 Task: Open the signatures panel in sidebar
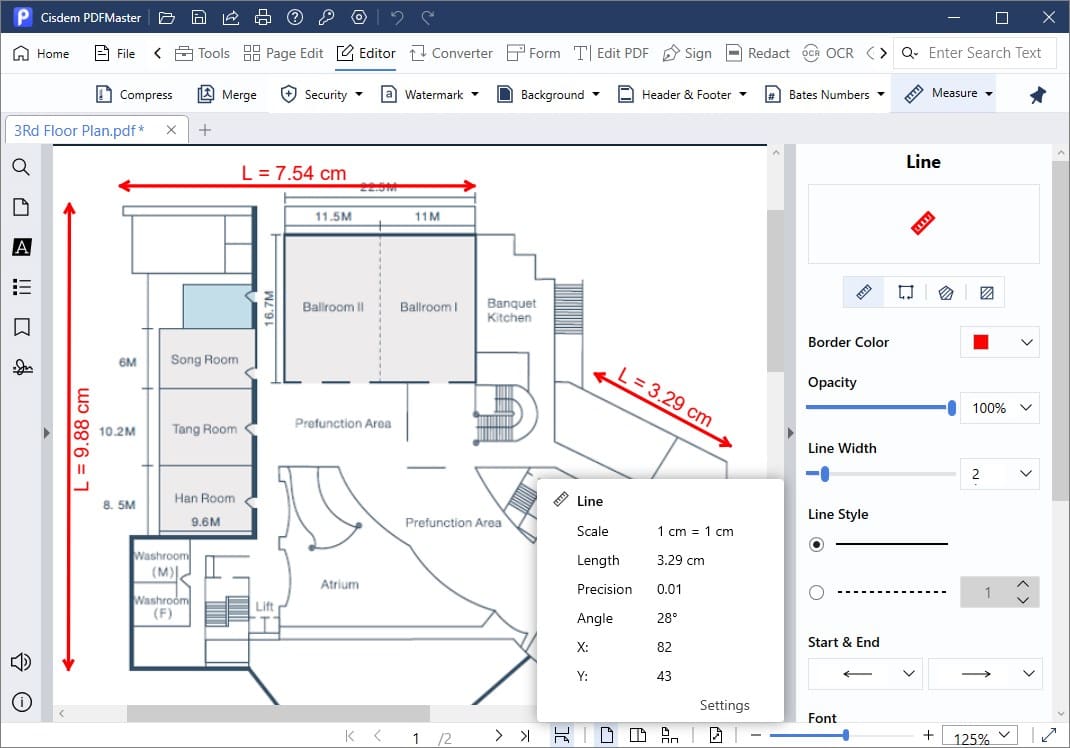tap(21, 368)
